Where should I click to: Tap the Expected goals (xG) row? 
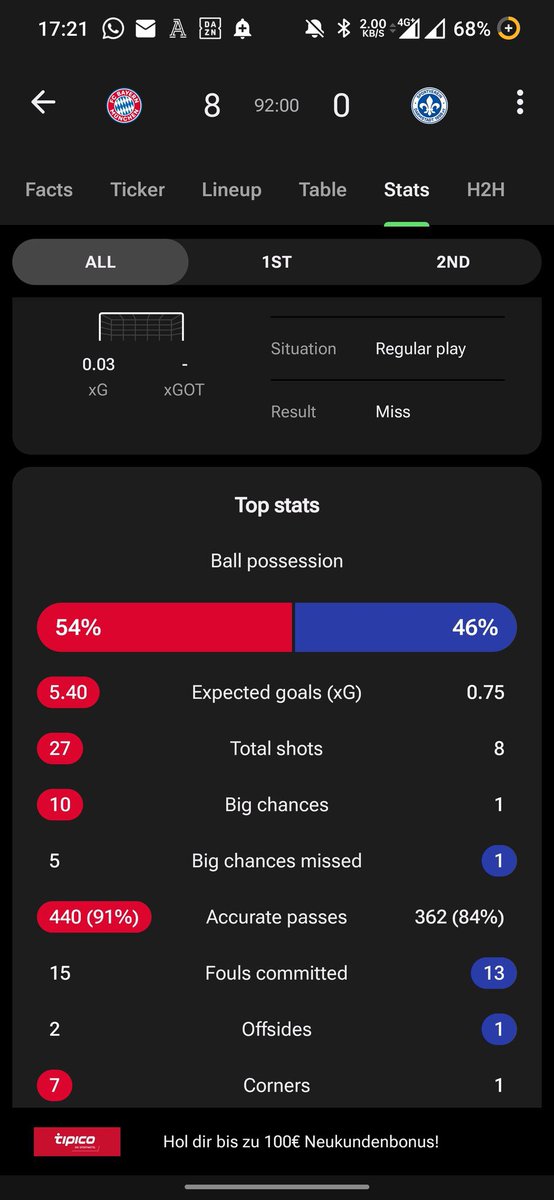coord(277,692)
